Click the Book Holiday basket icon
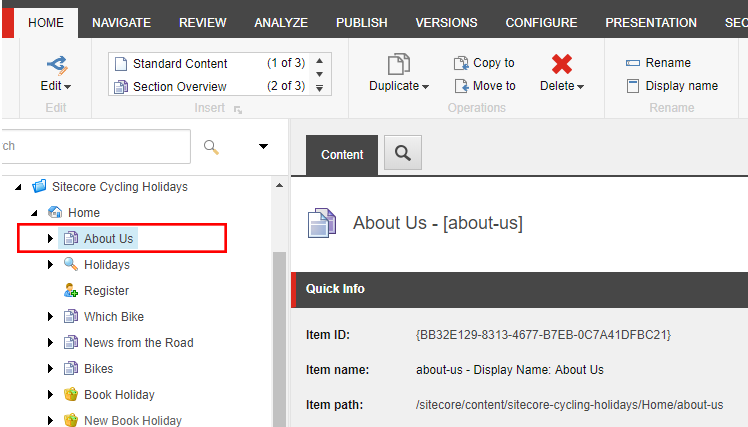The image size is (748, 427). click(x=71, y=395)
